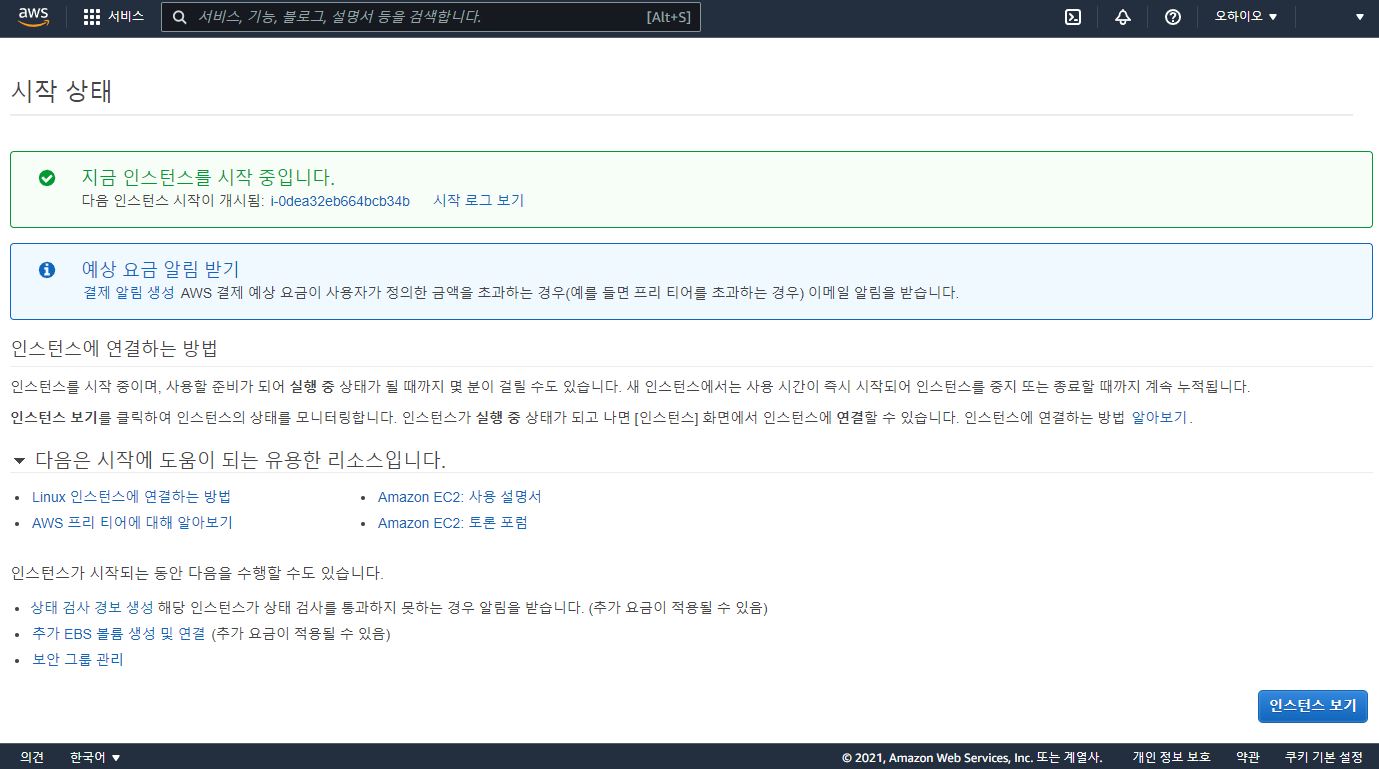Launch the CloudShell terminal icon
This screenshot has width=1379, height=769.
[1073, 17]
